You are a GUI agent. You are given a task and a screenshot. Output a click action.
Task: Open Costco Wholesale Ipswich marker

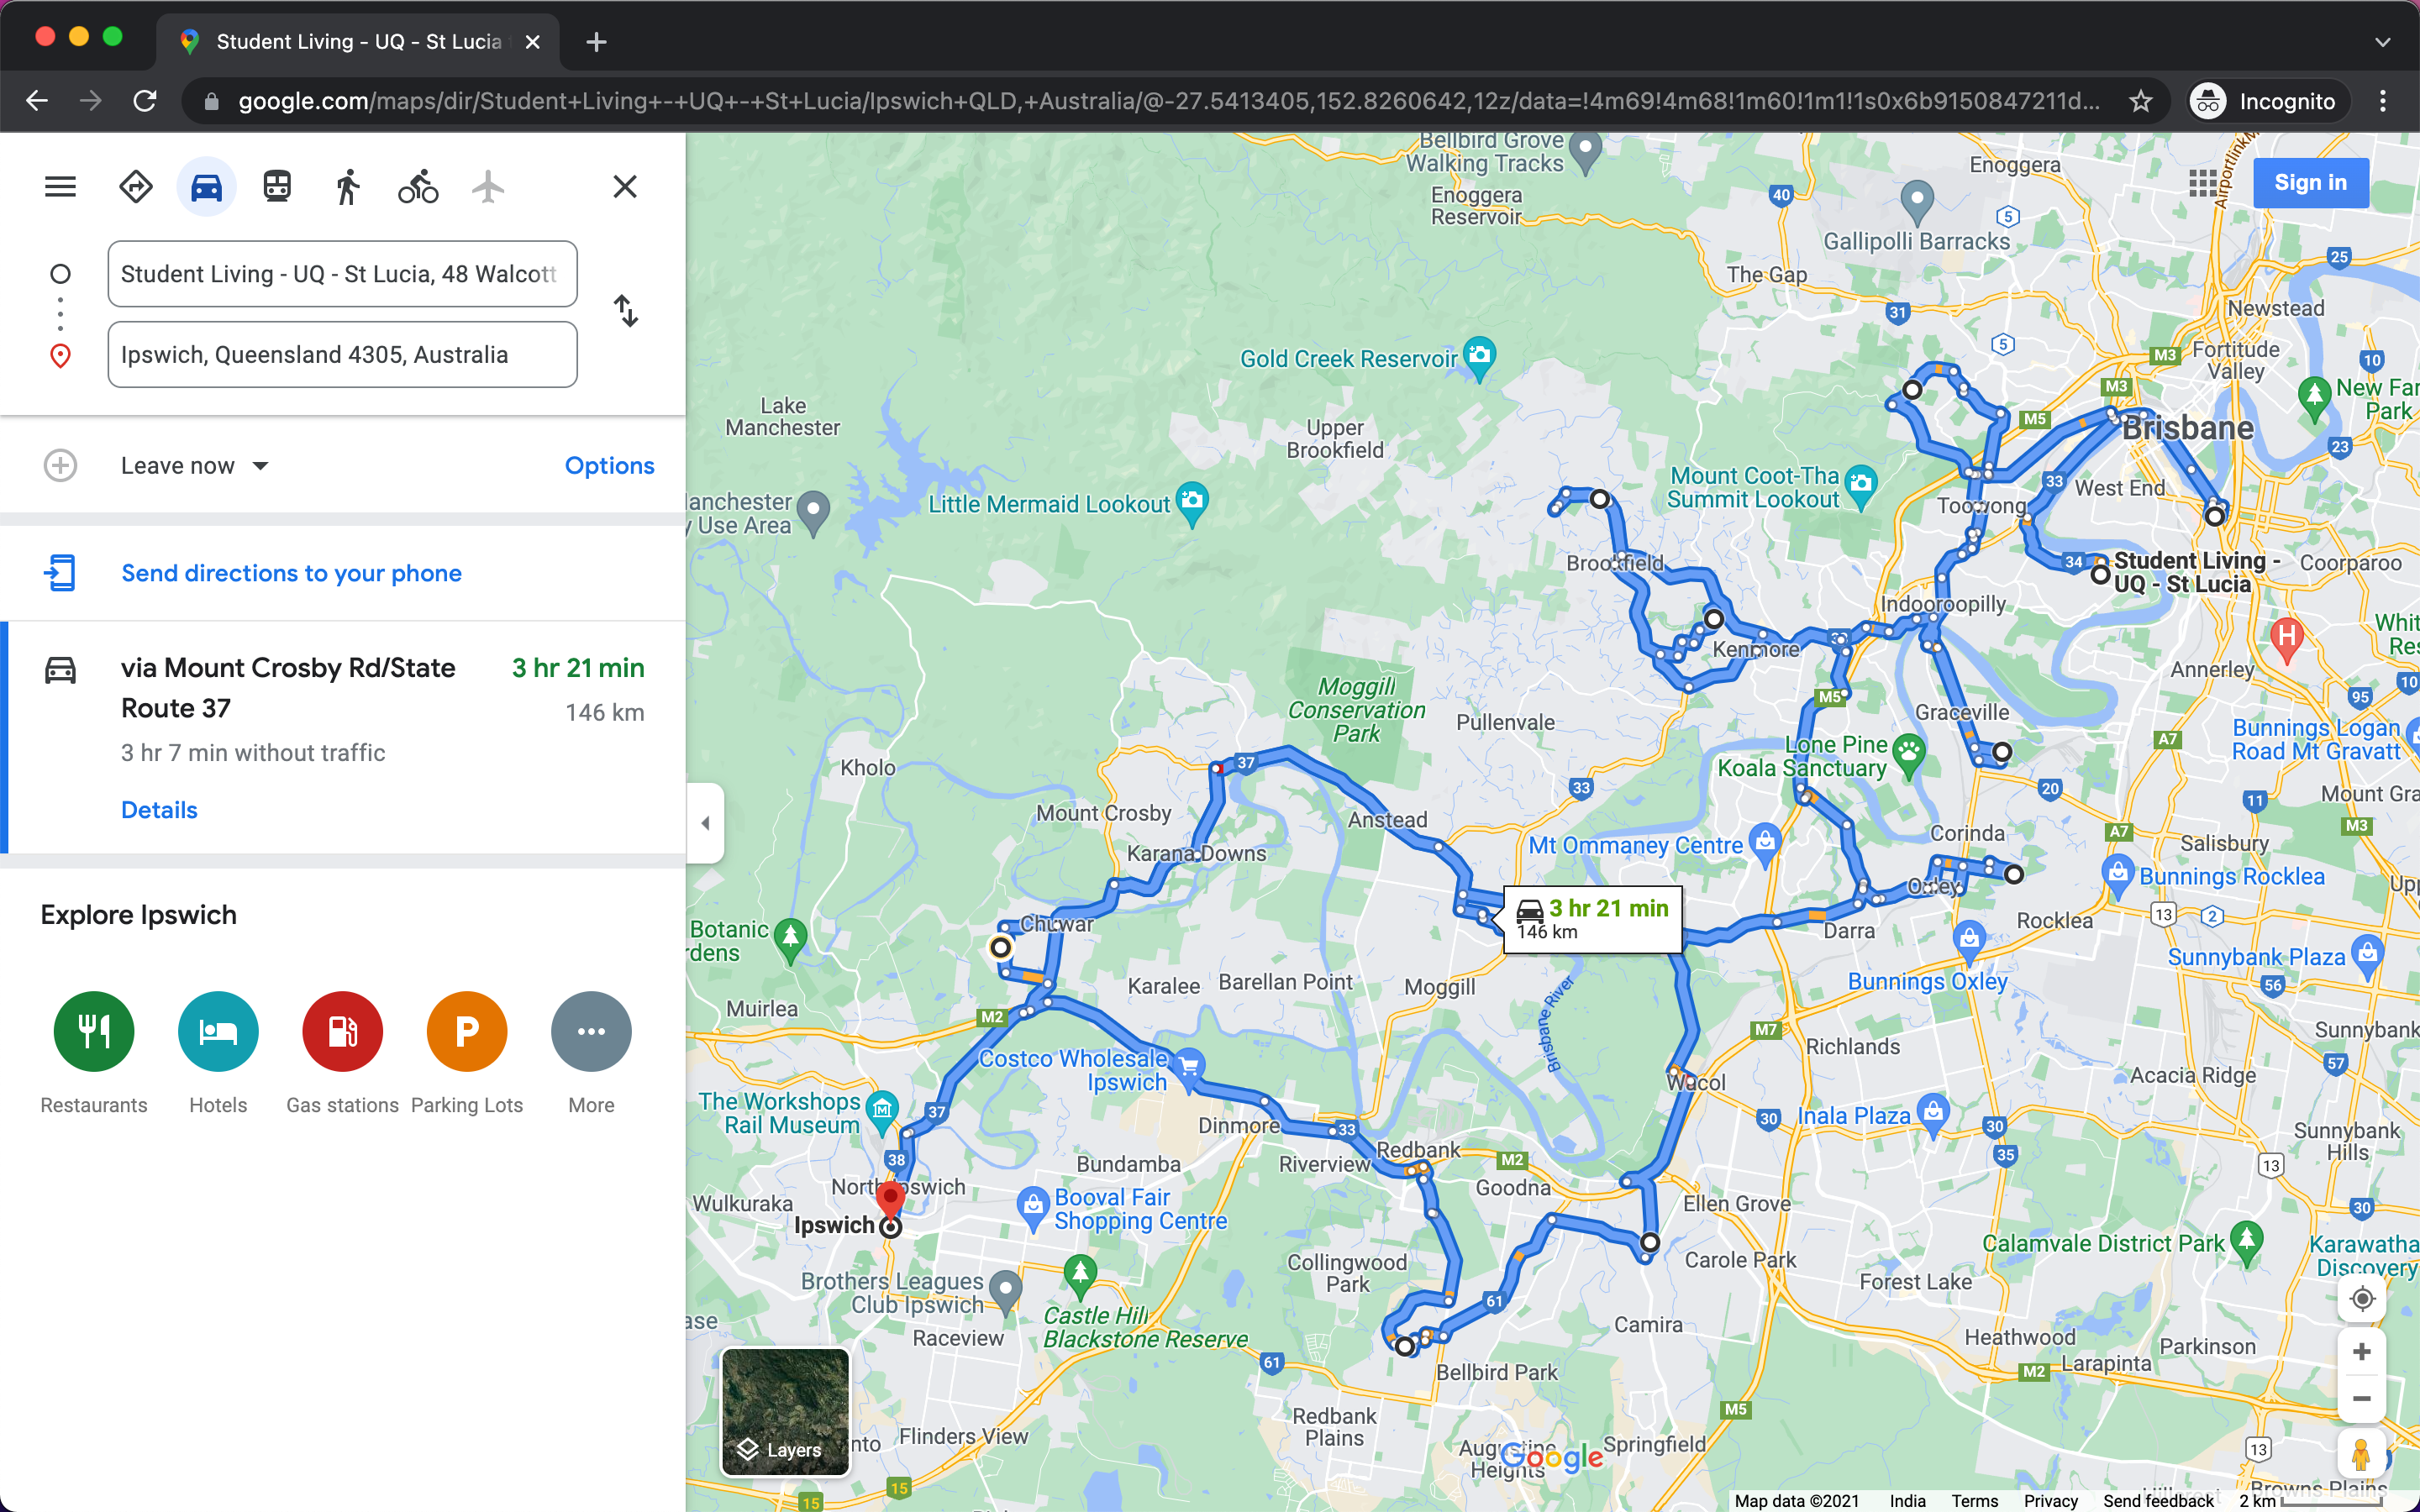pos(1189,1066)
